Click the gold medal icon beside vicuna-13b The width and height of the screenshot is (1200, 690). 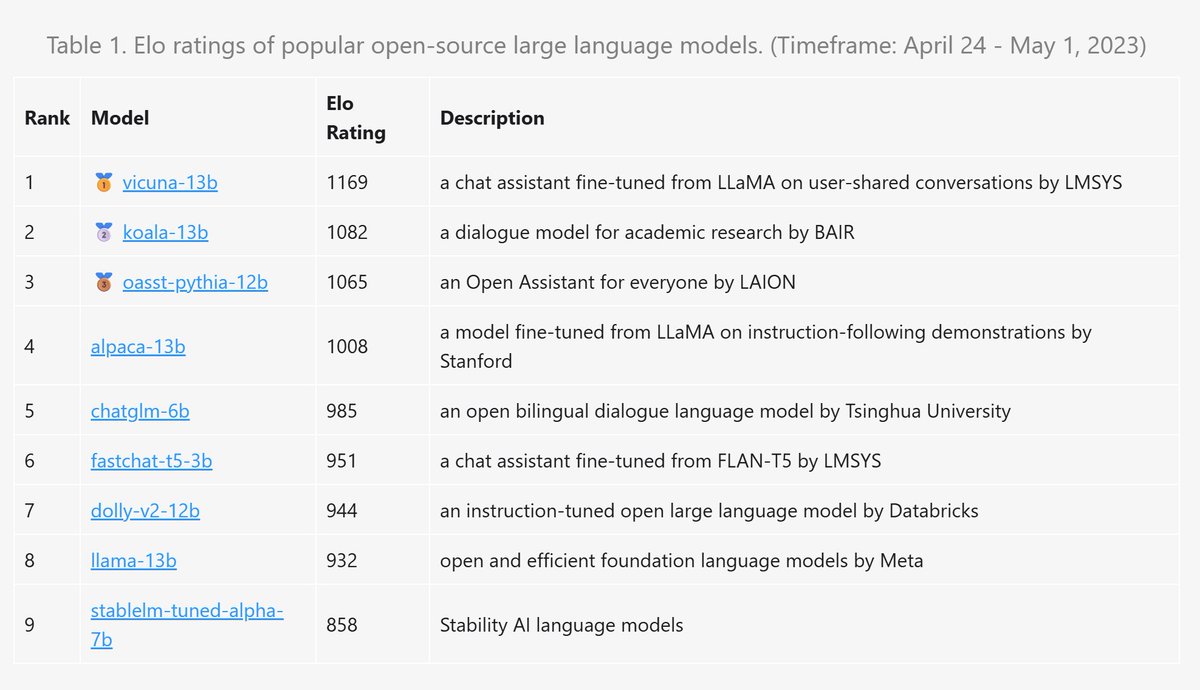pyautogui.click(x=102, y=183)
